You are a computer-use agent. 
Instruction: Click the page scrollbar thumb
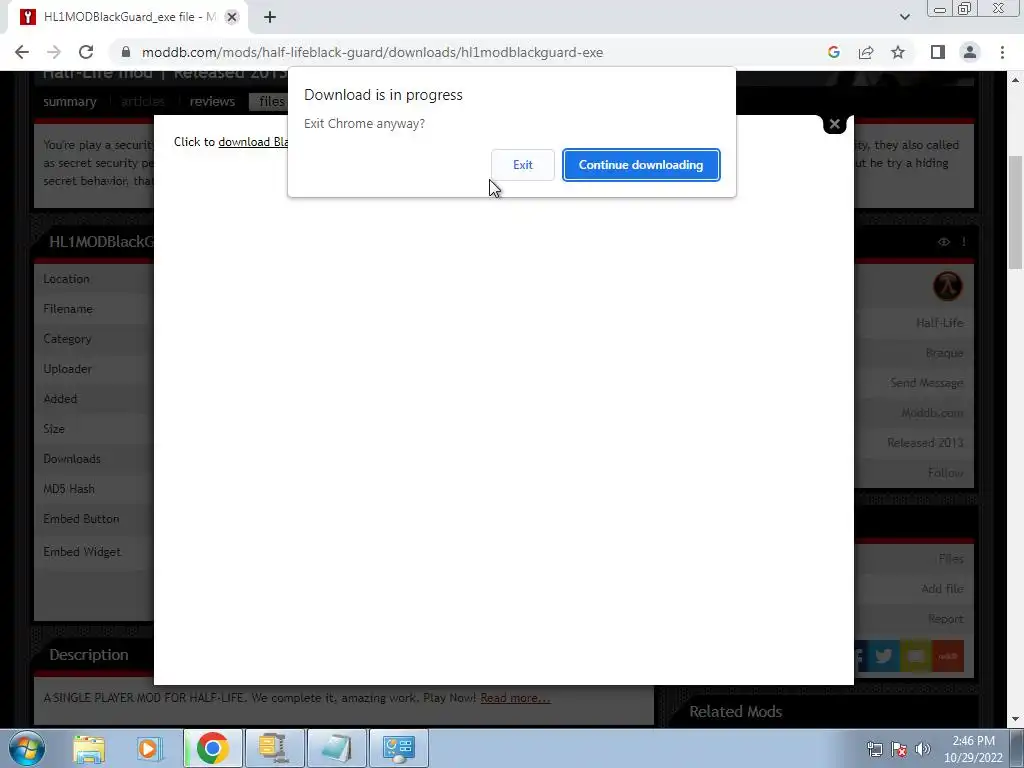pyautogui.click(x=1015, y=212)
